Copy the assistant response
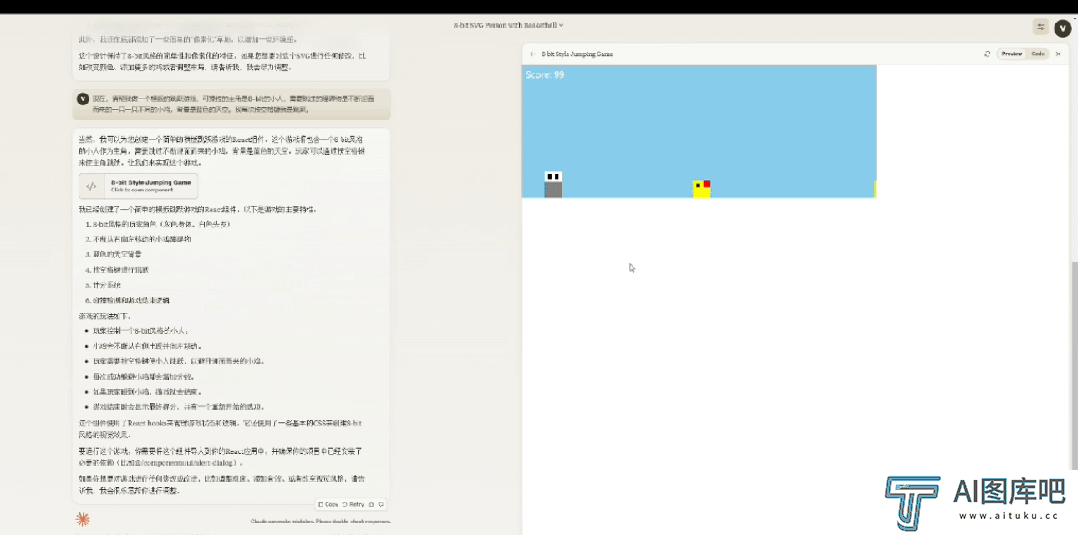The height and width of the screenshot is (535, 1078). pyautogui.click(x=327, y=504)
